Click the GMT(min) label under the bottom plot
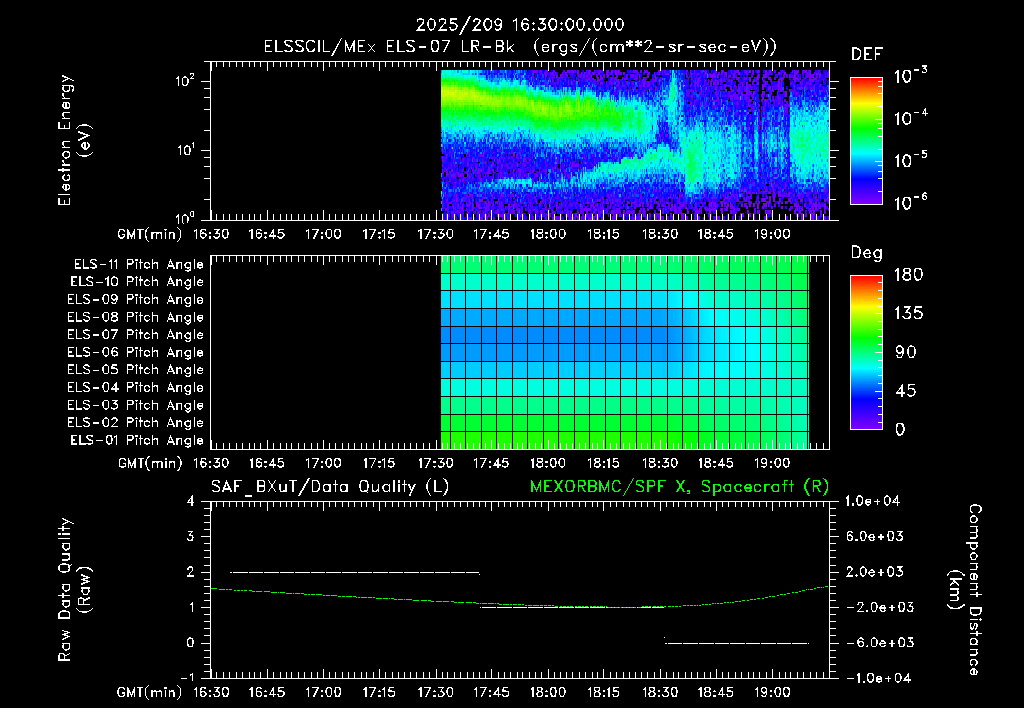 click(x=150, y=692)
